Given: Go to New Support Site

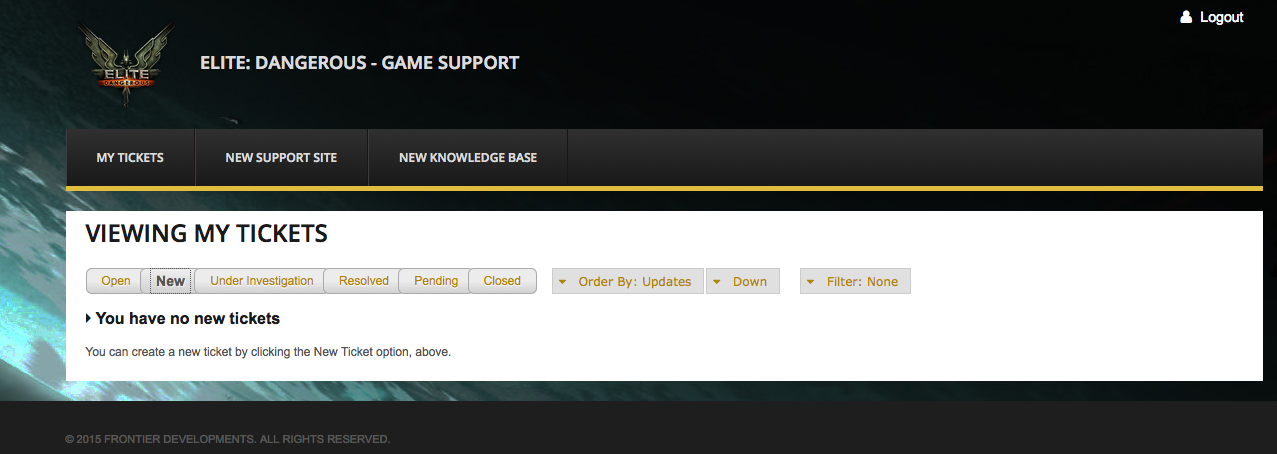Looking at the screenshot, I should tap(281, 157).
